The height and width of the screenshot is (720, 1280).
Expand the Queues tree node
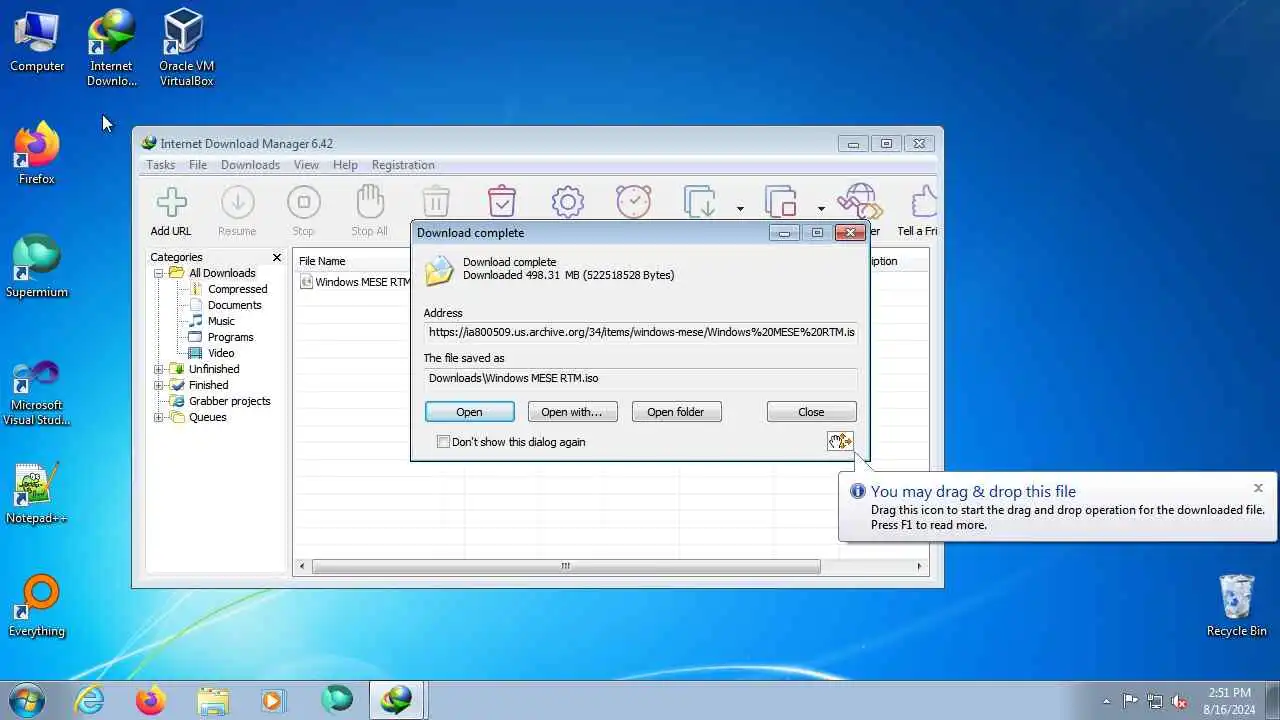158,417
